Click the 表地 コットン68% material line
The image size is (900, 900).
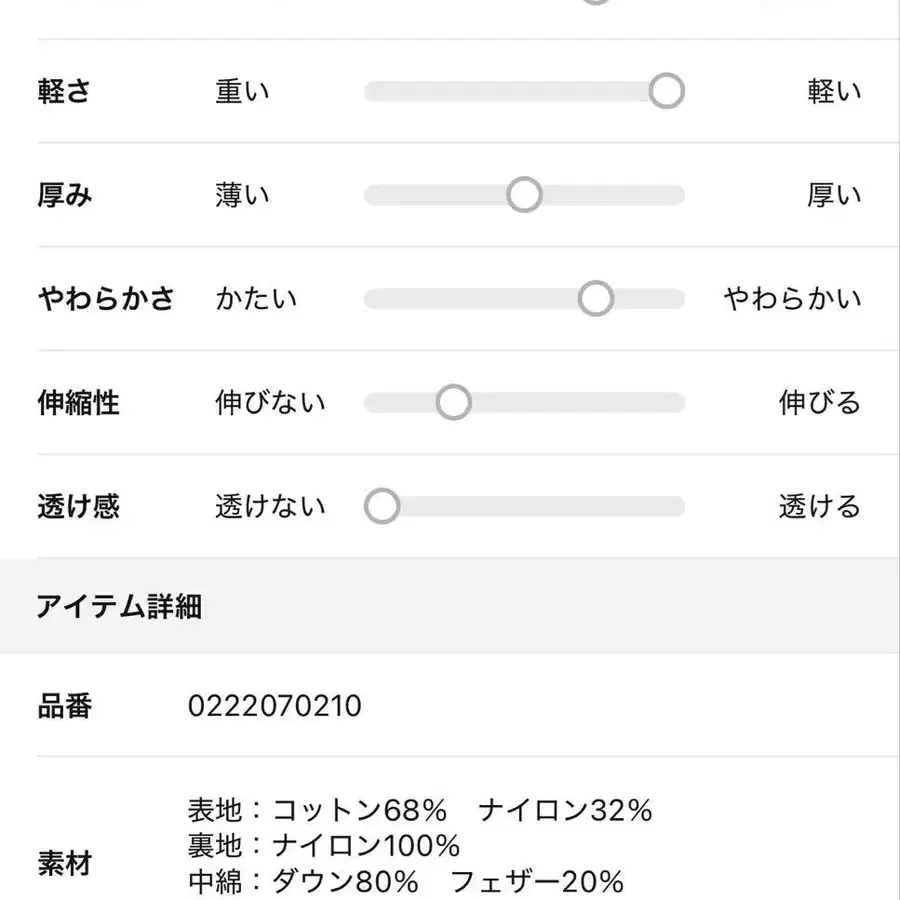[x=420, y=810]
